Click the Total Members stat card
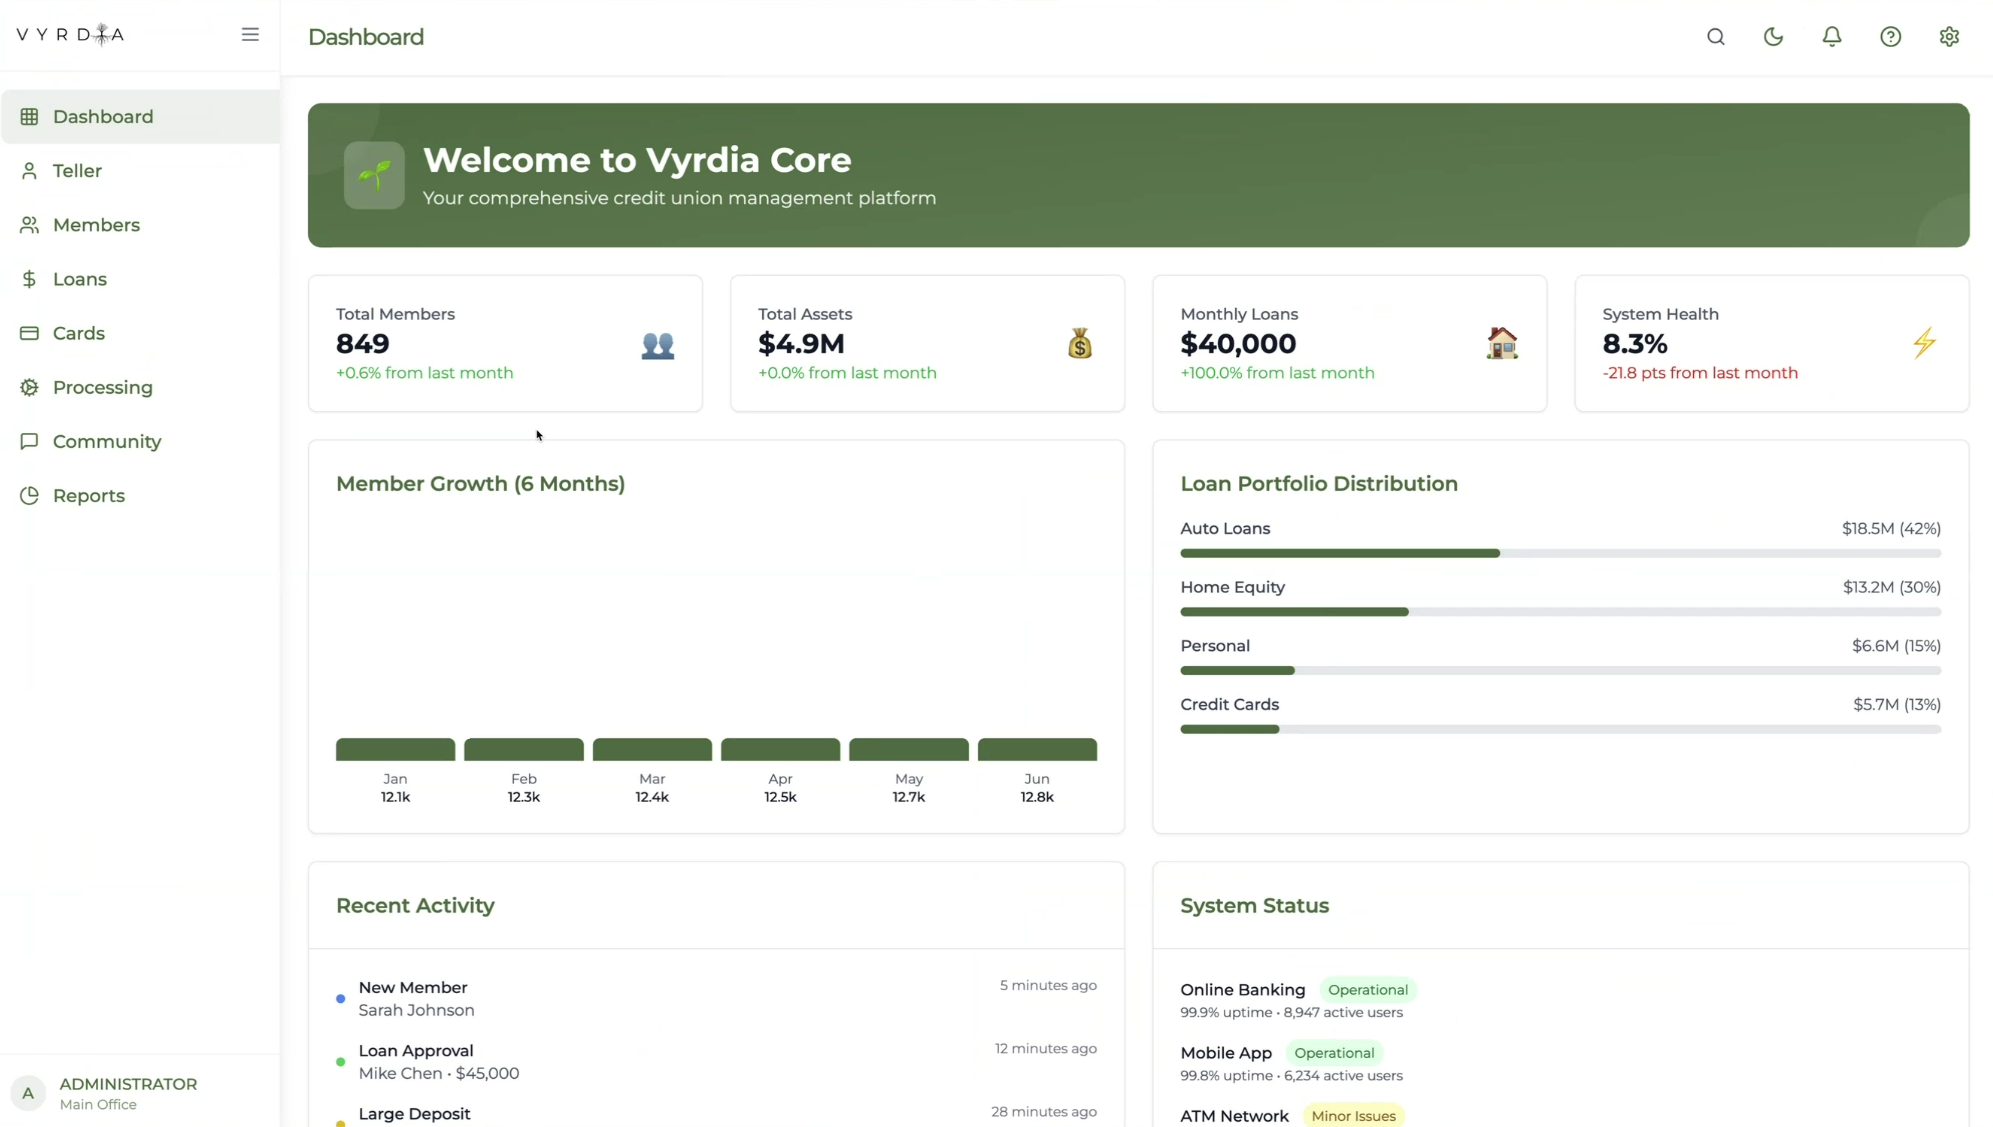 point(505,343)
